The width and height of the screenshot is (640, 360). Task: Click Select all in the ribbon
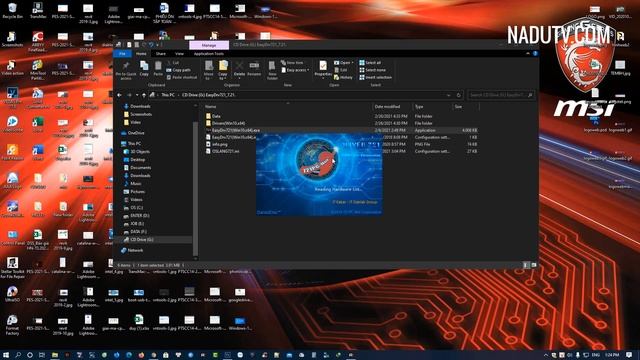370,62
